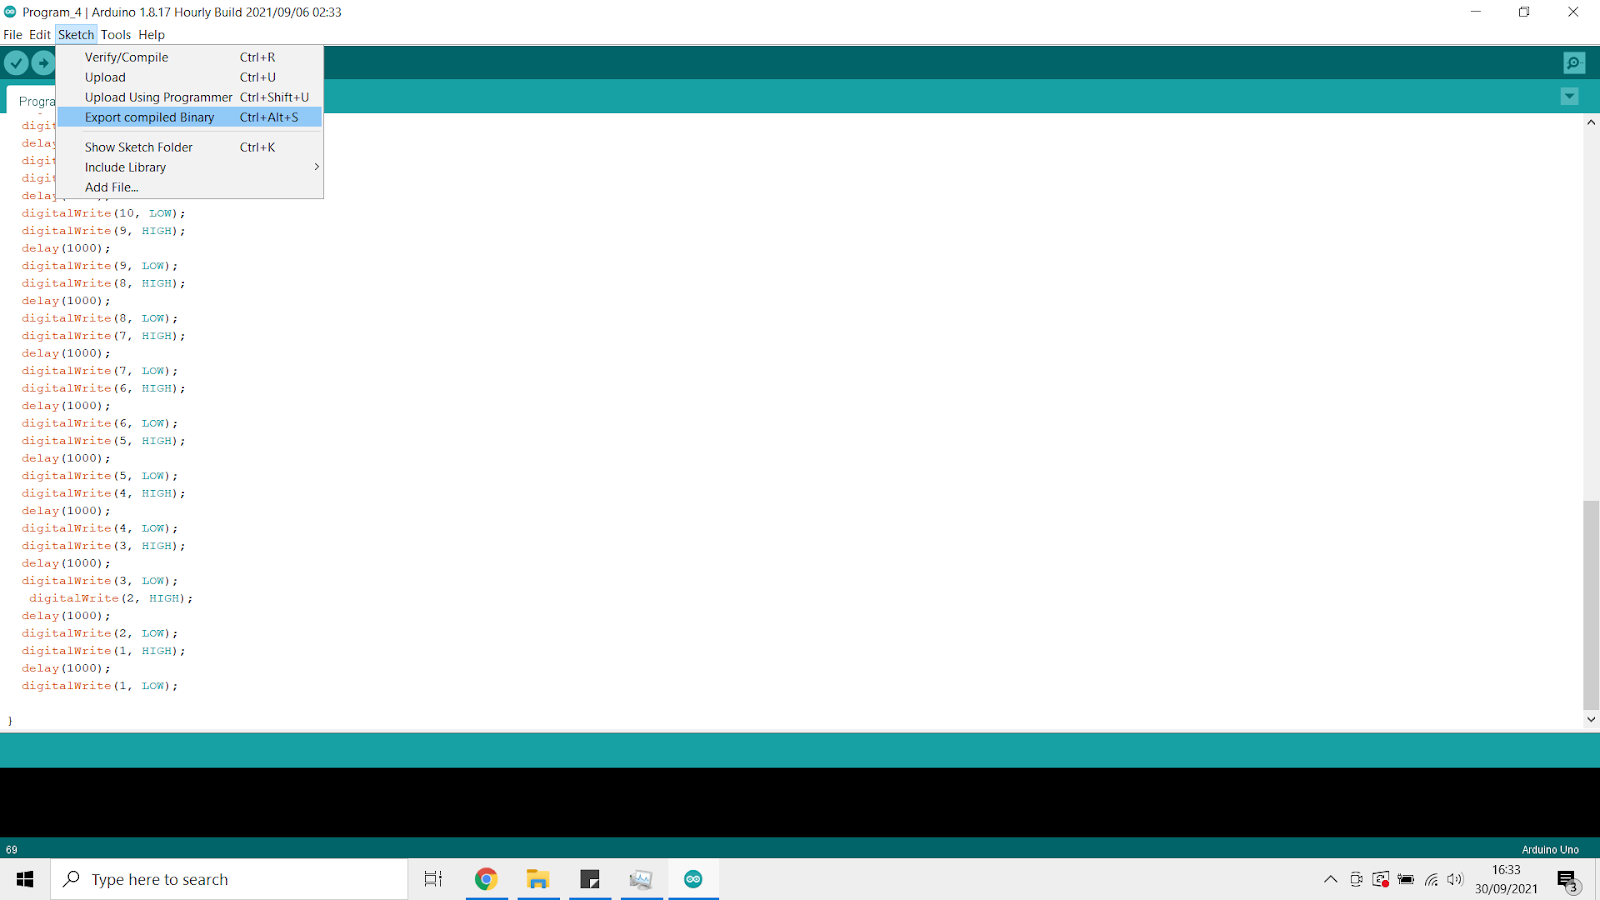Open the Action Center notifications icon

click(x=1567, y=880)
